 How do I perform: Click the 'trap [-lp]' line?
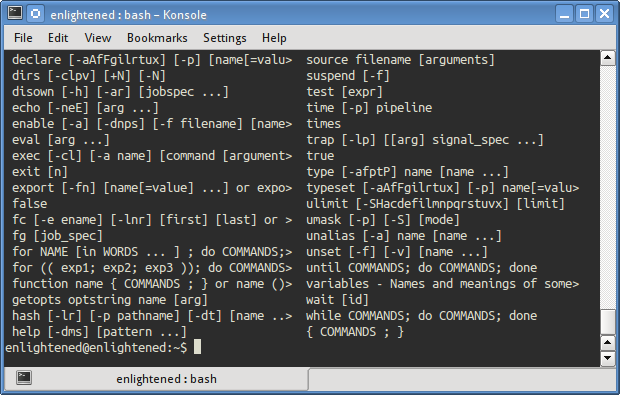[x=425, y=140]
